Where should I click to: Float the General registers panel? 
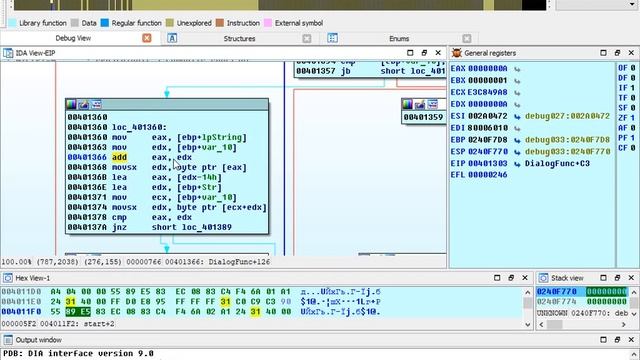(x=617, y=53)
